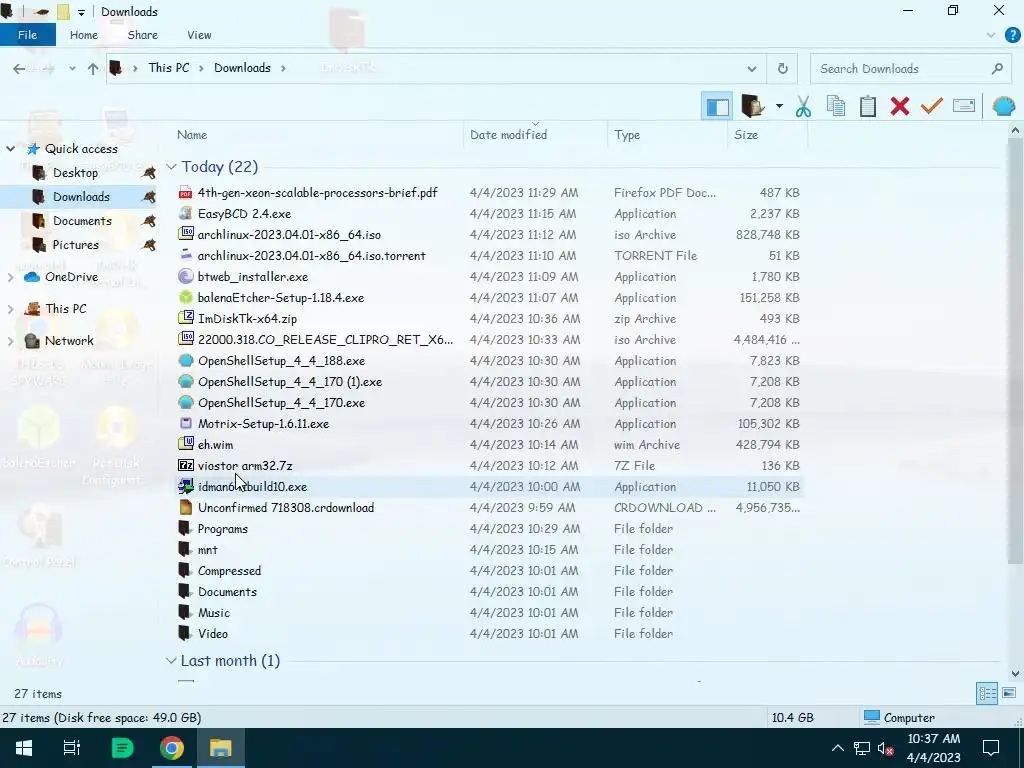Click the blue shell Classic Explorer settings icon

(x=1004, y=106)
